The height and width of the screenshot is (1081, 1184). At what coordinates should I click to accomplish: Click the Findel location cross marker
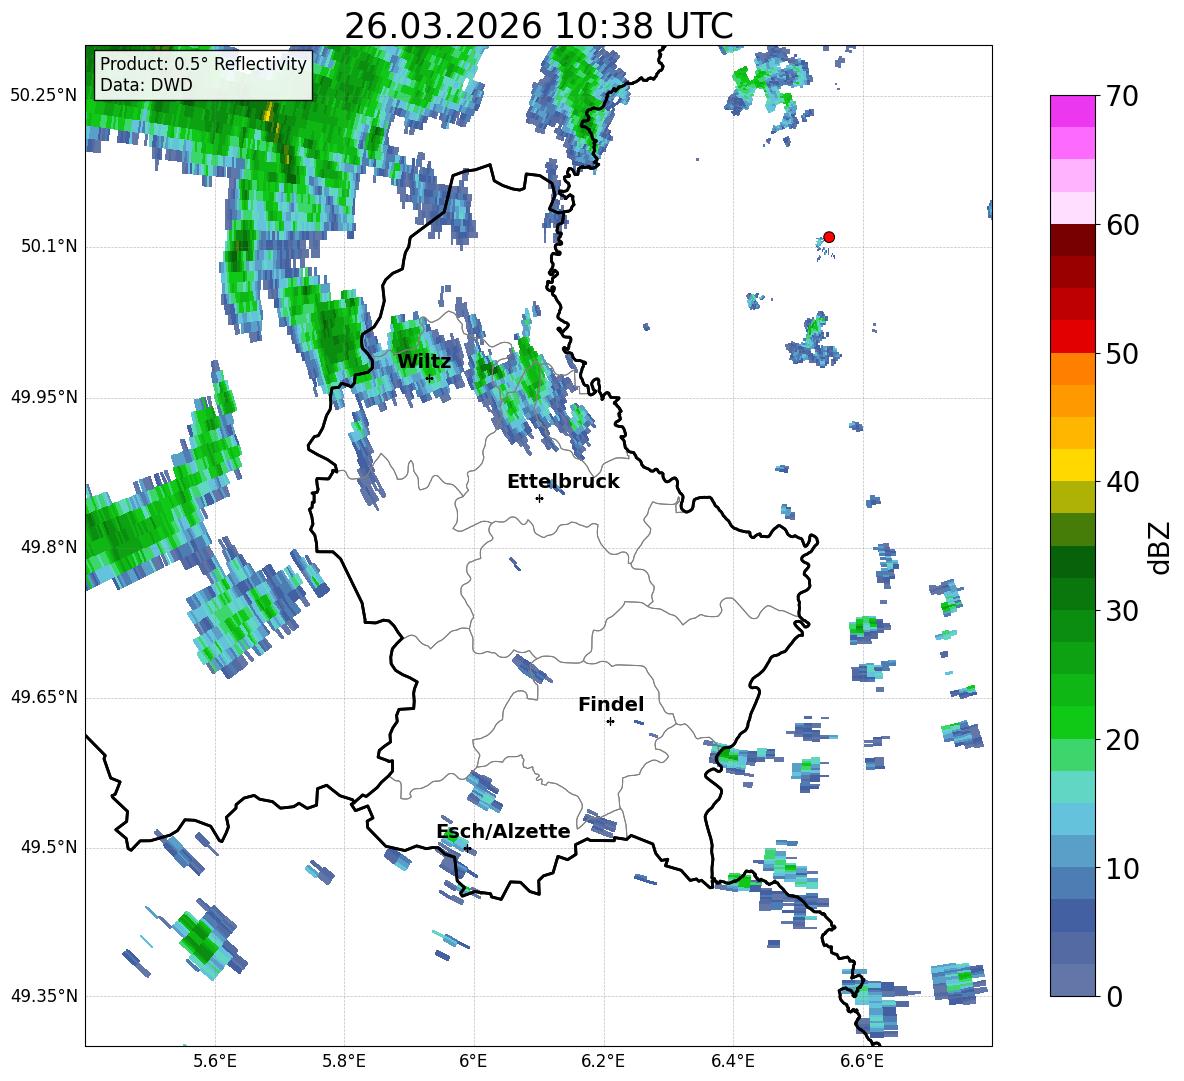tap(610, 722)
